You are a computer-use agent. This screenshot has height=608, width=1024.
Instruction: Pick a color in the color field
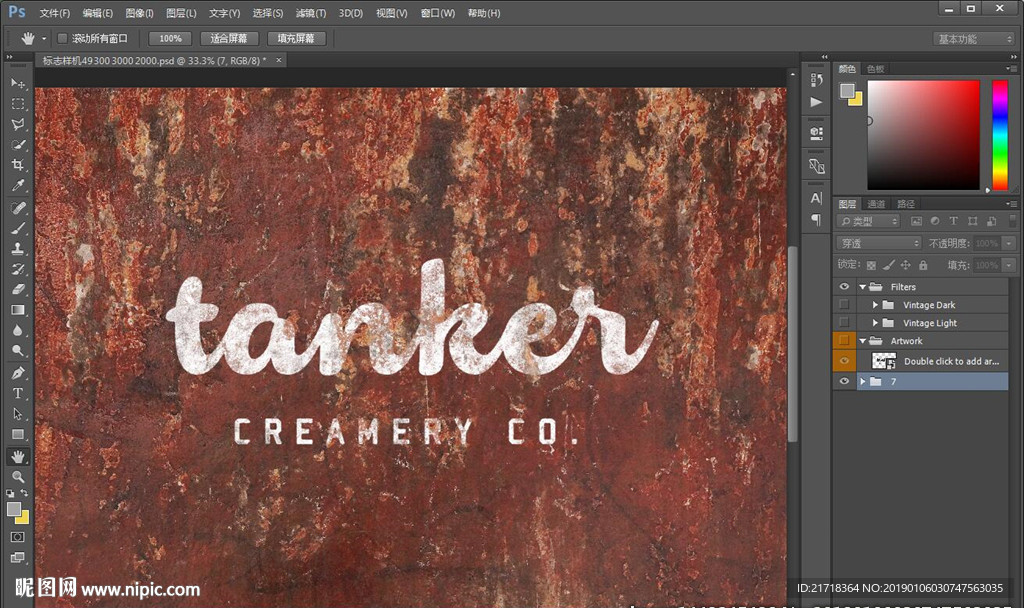pos(923,135)
